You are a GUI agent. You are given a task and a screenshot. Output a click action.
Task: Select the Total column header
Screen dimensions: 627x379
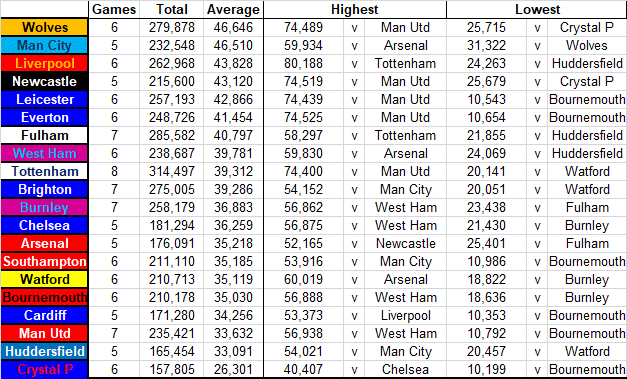point(172,9)
